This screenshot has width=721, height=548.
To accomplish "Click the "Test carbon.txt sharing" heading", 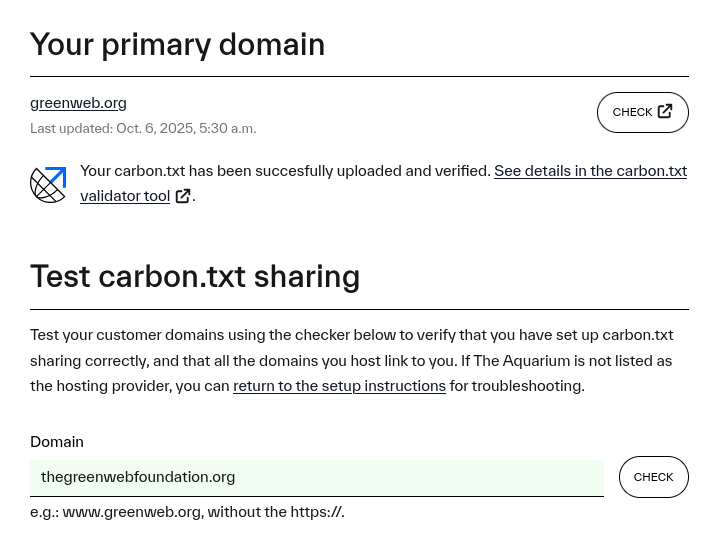I will coord(195,276).
